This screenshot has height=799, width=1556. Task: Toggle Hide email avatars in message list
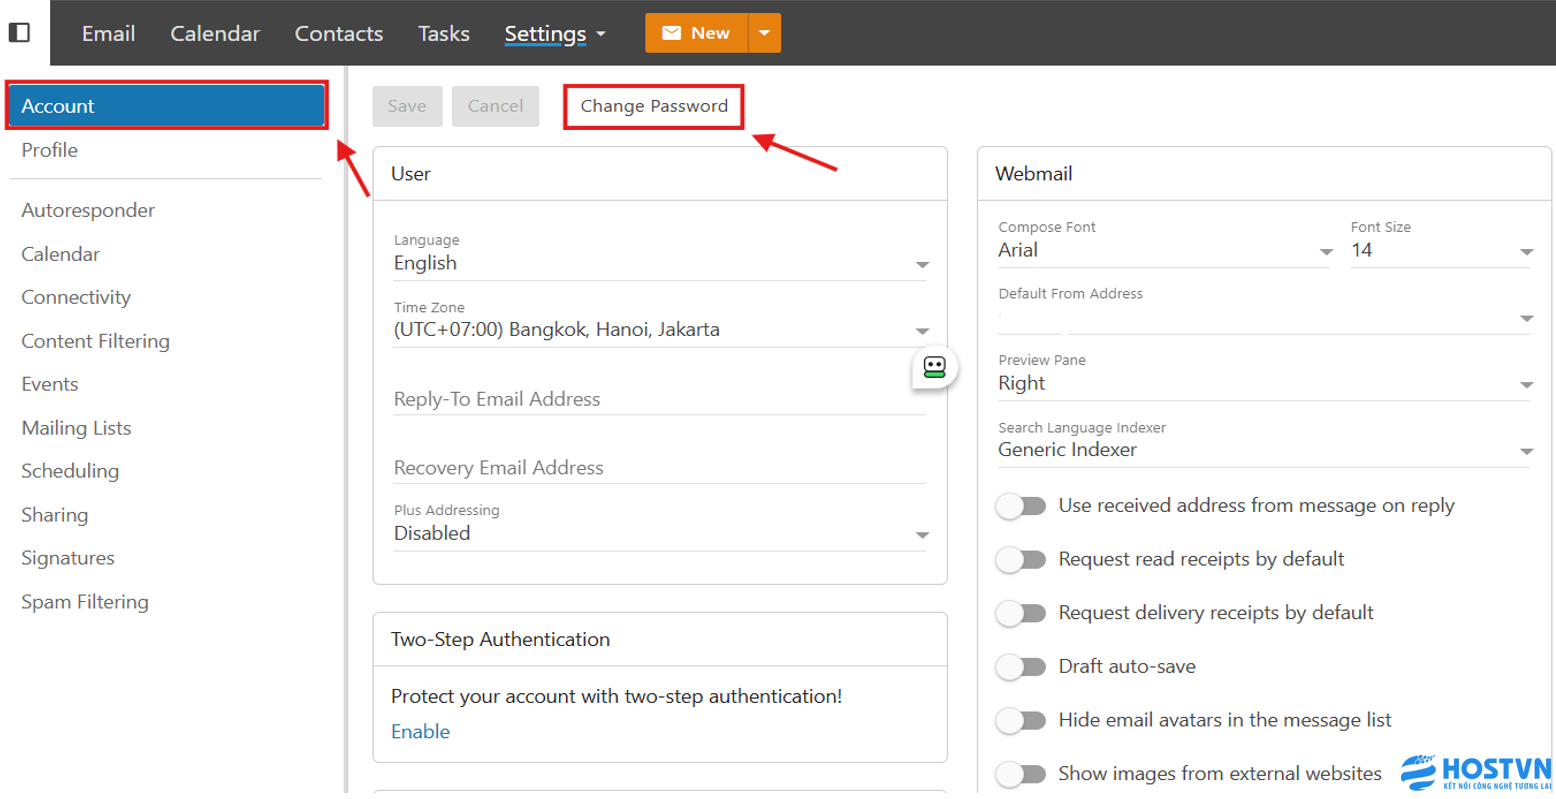1021,720
